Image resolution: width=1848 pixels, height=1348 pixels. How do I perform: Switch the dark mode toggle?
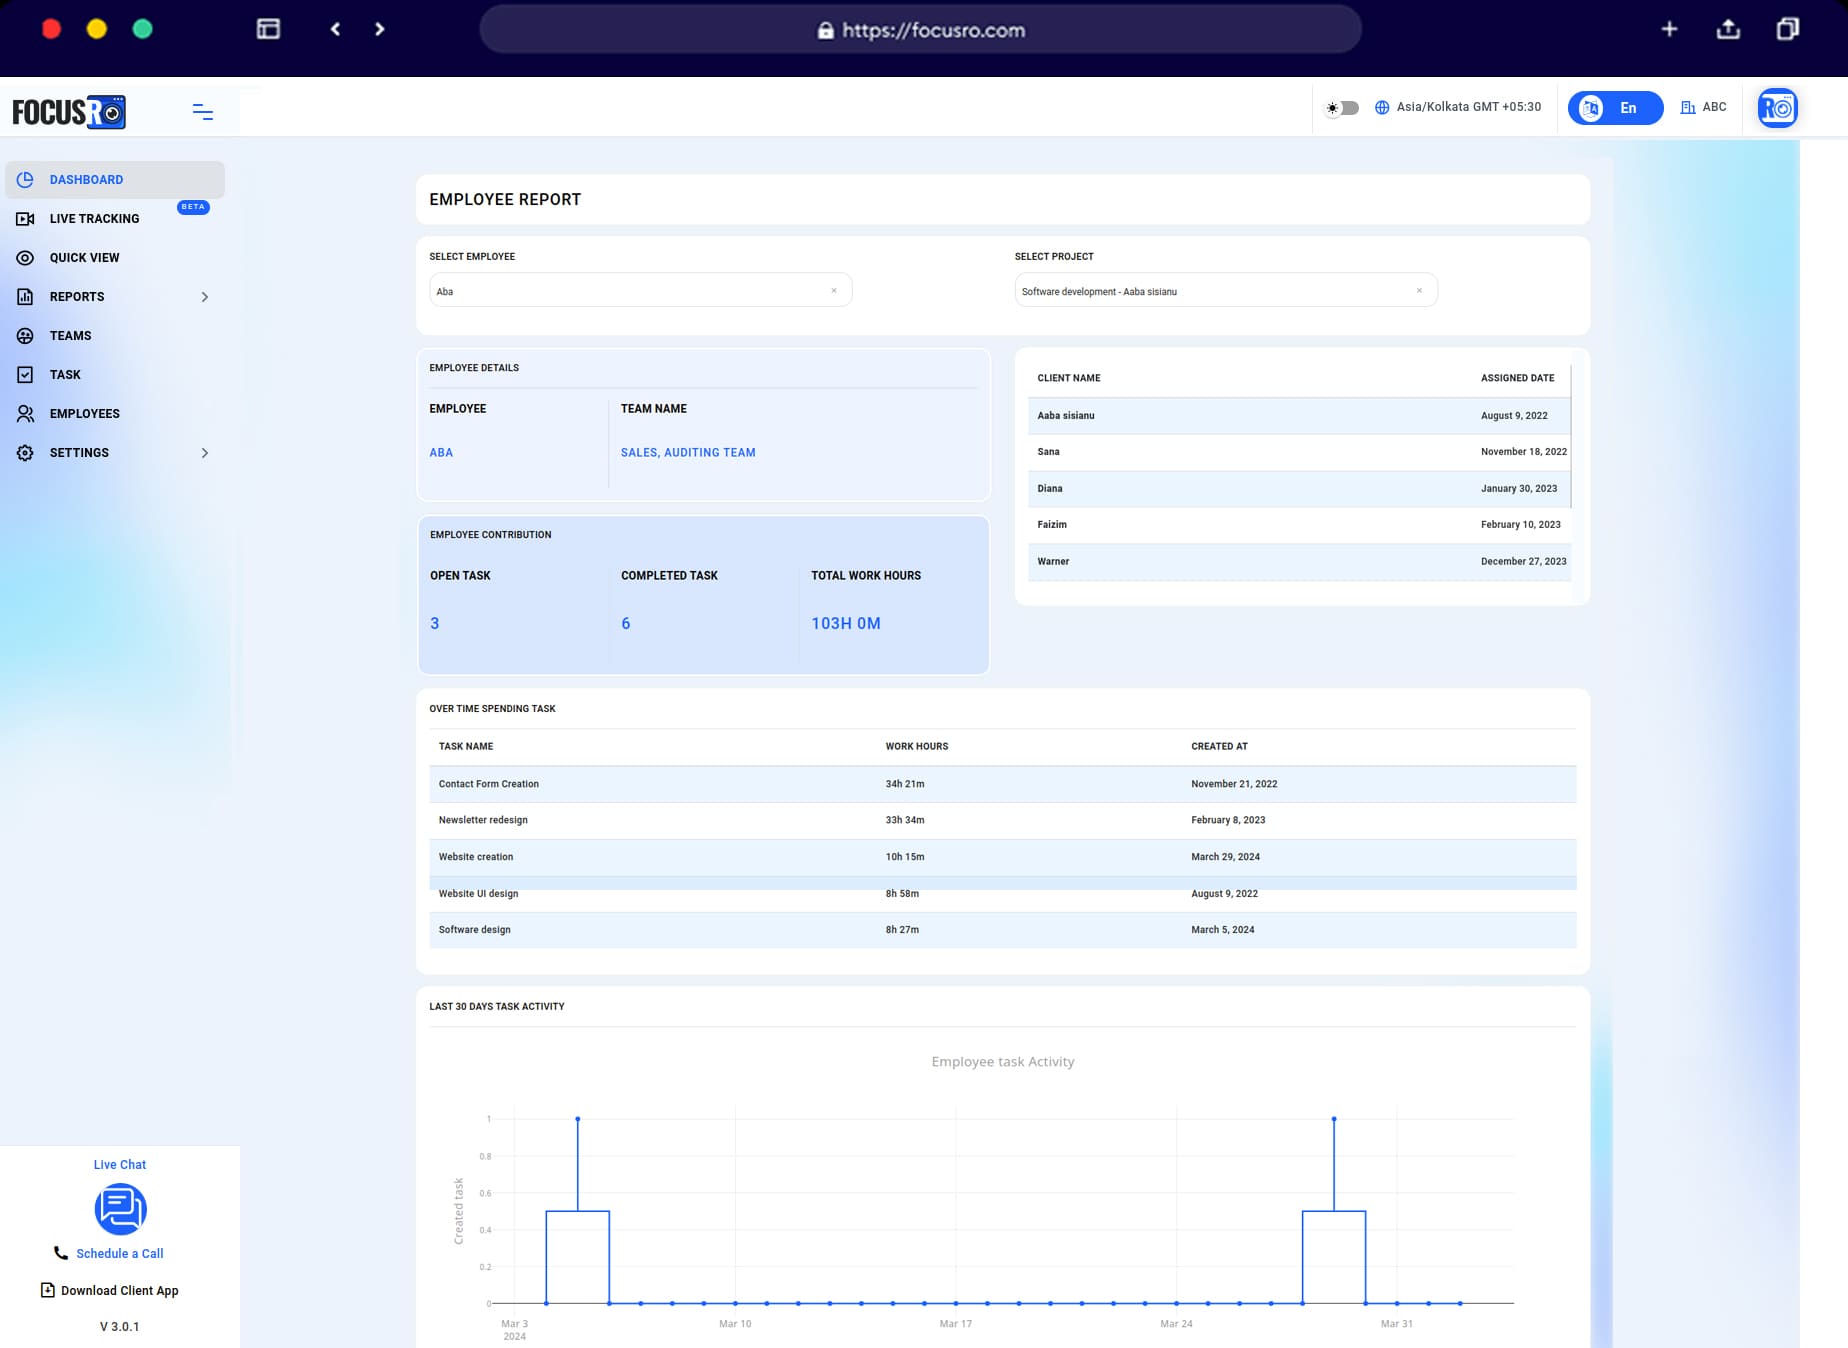coord(1343,107)
